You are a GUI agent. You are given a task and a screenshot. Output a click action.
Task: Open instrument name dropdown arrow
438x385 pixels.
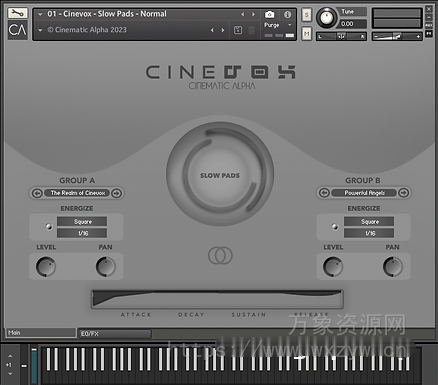pos(40,14)
